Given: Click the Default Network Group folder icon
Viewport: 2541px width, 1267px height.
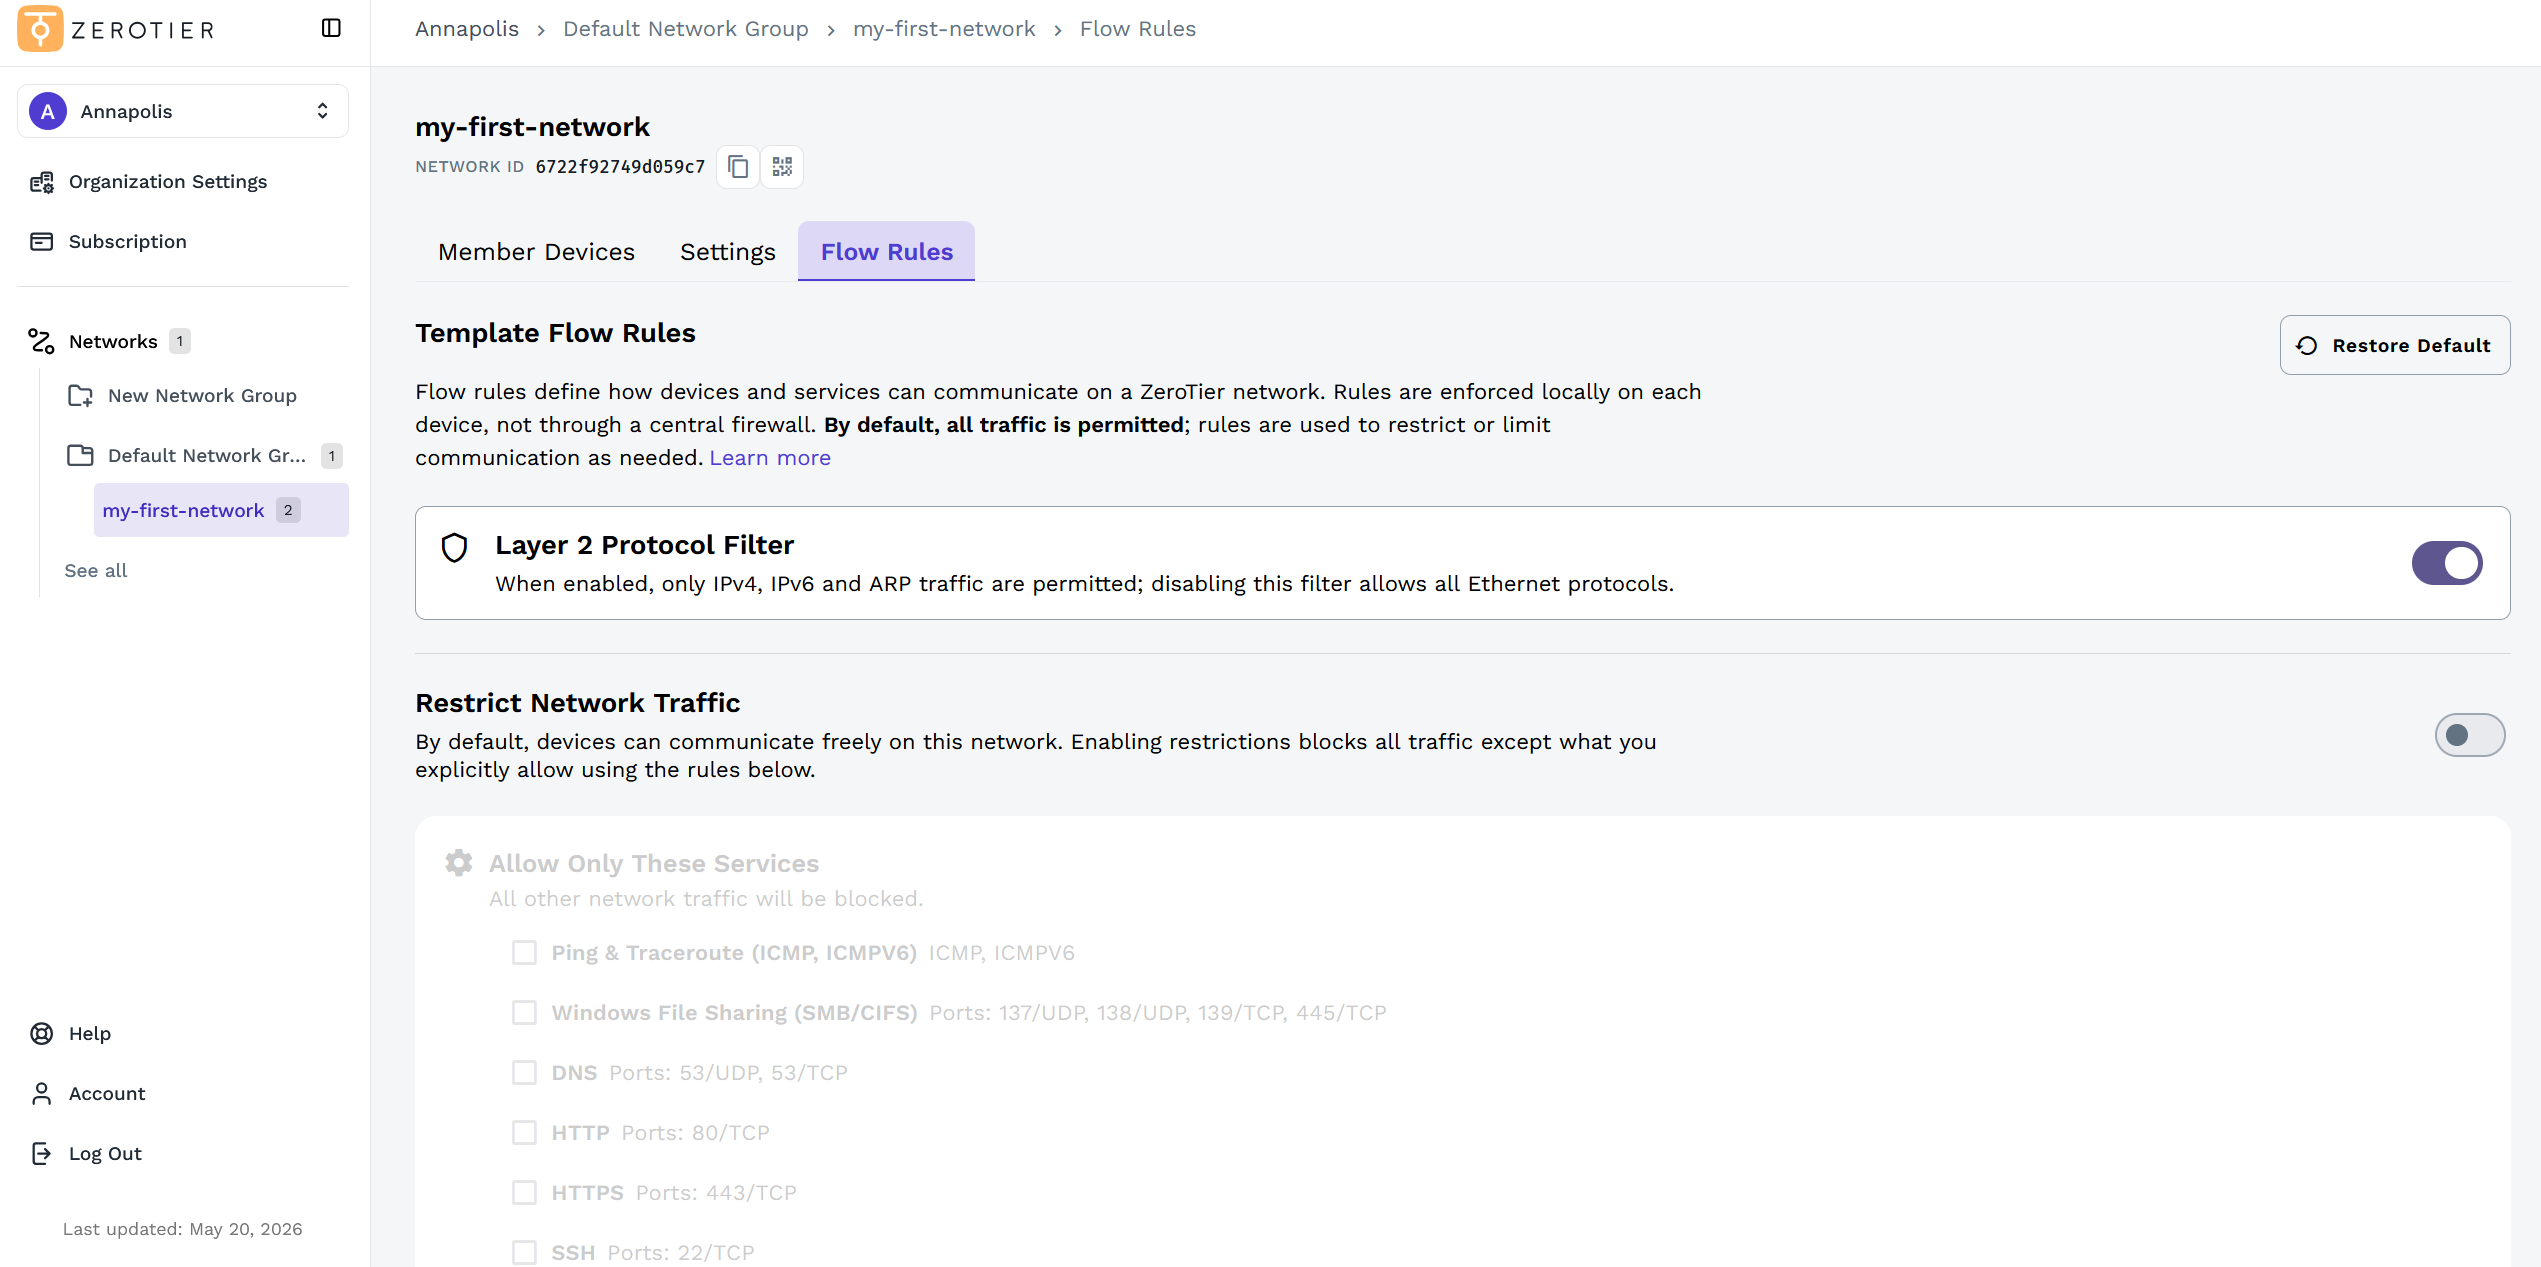Looking at the screenshot, I should (x=80, y=456).
